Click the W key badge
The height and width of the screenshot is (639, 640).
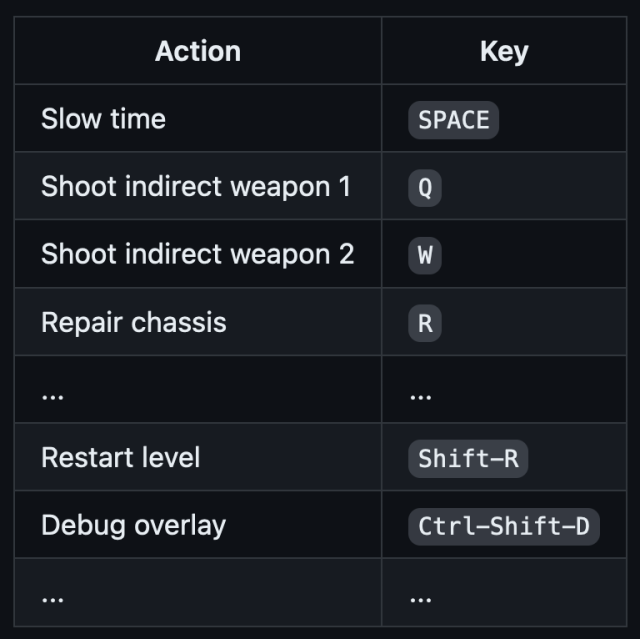point(425,256)
